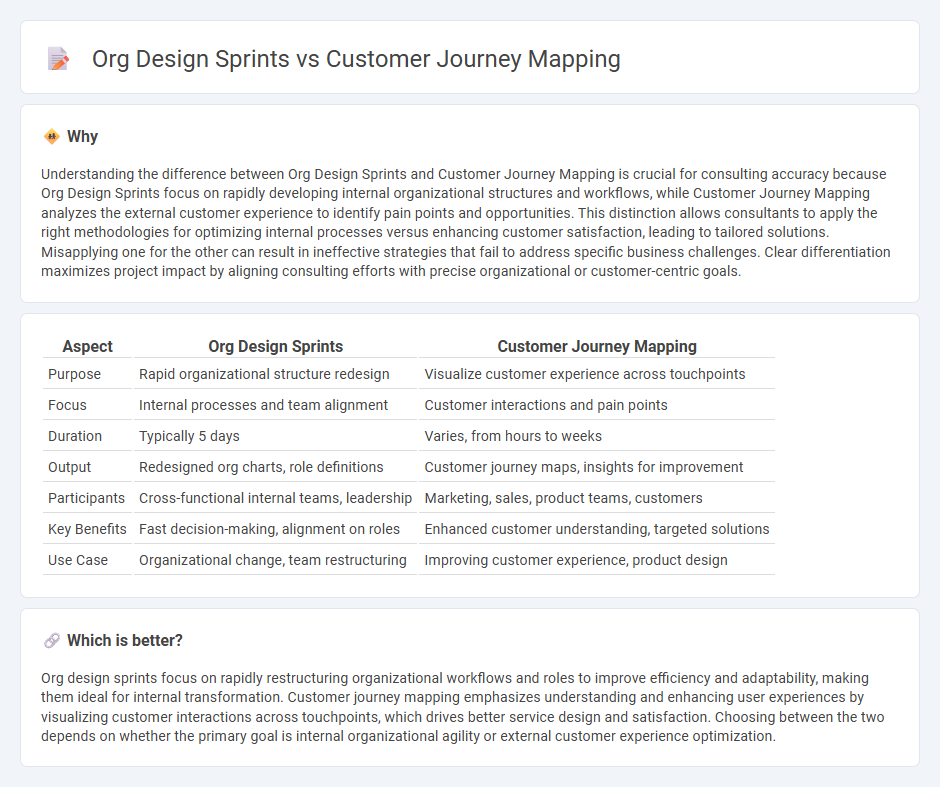940x787 pixels.
Task: Click the cell Typically 5 days
Action: pos(276,436)
